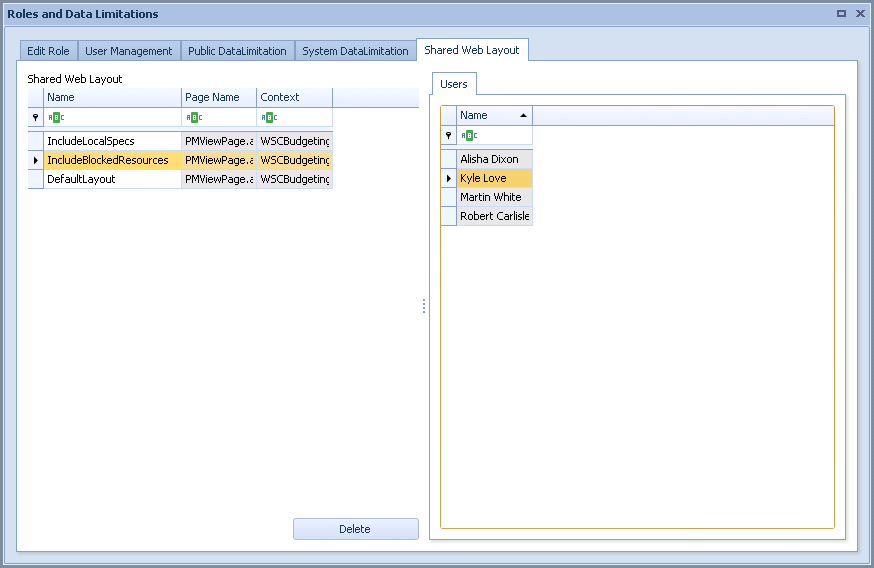Click the Users tab in right panel
Screen dimensions: 874x568
coord(454,84)
